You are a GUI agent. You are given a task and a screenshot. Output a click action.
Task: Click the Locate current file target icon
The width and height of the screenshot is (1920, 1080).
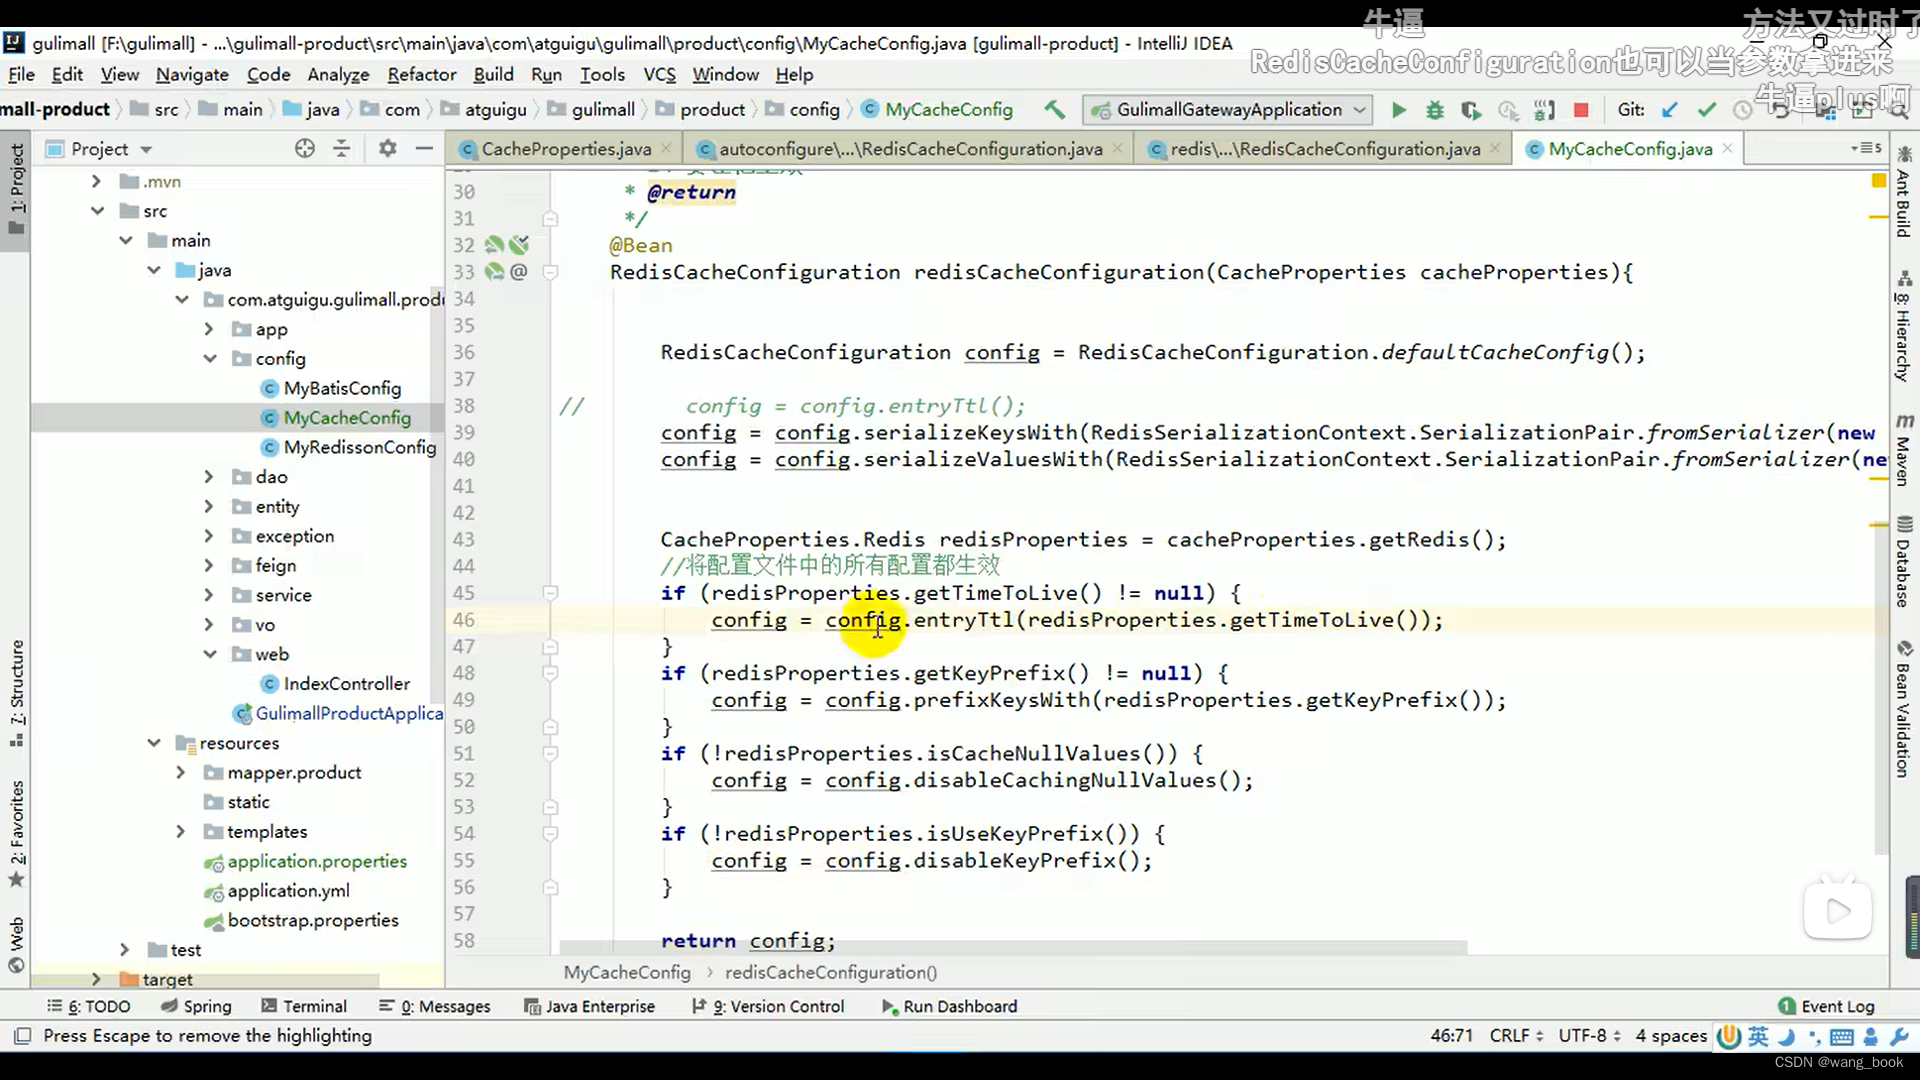pyautogui.click(x=305, y=149)
